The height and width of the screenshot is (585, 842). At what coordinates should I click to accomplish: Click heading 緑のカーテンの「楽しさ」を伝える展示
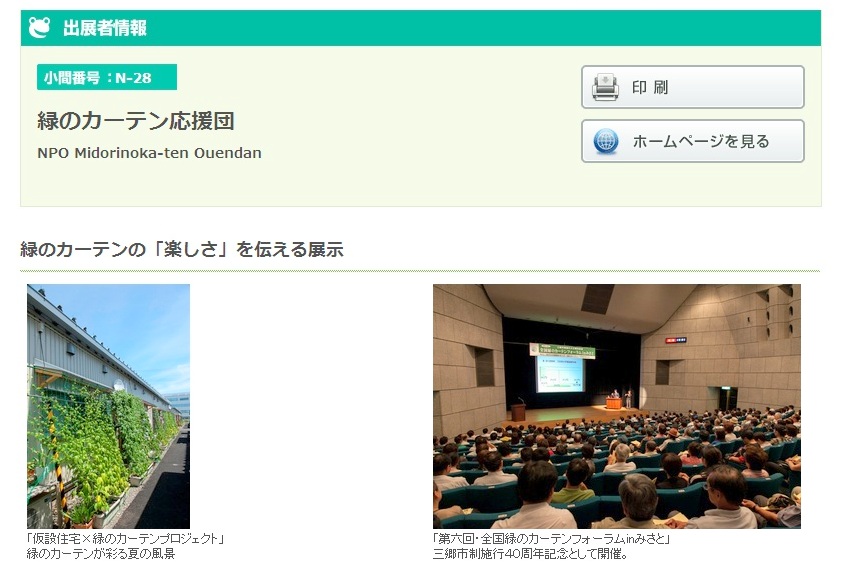tap(182, 249)
